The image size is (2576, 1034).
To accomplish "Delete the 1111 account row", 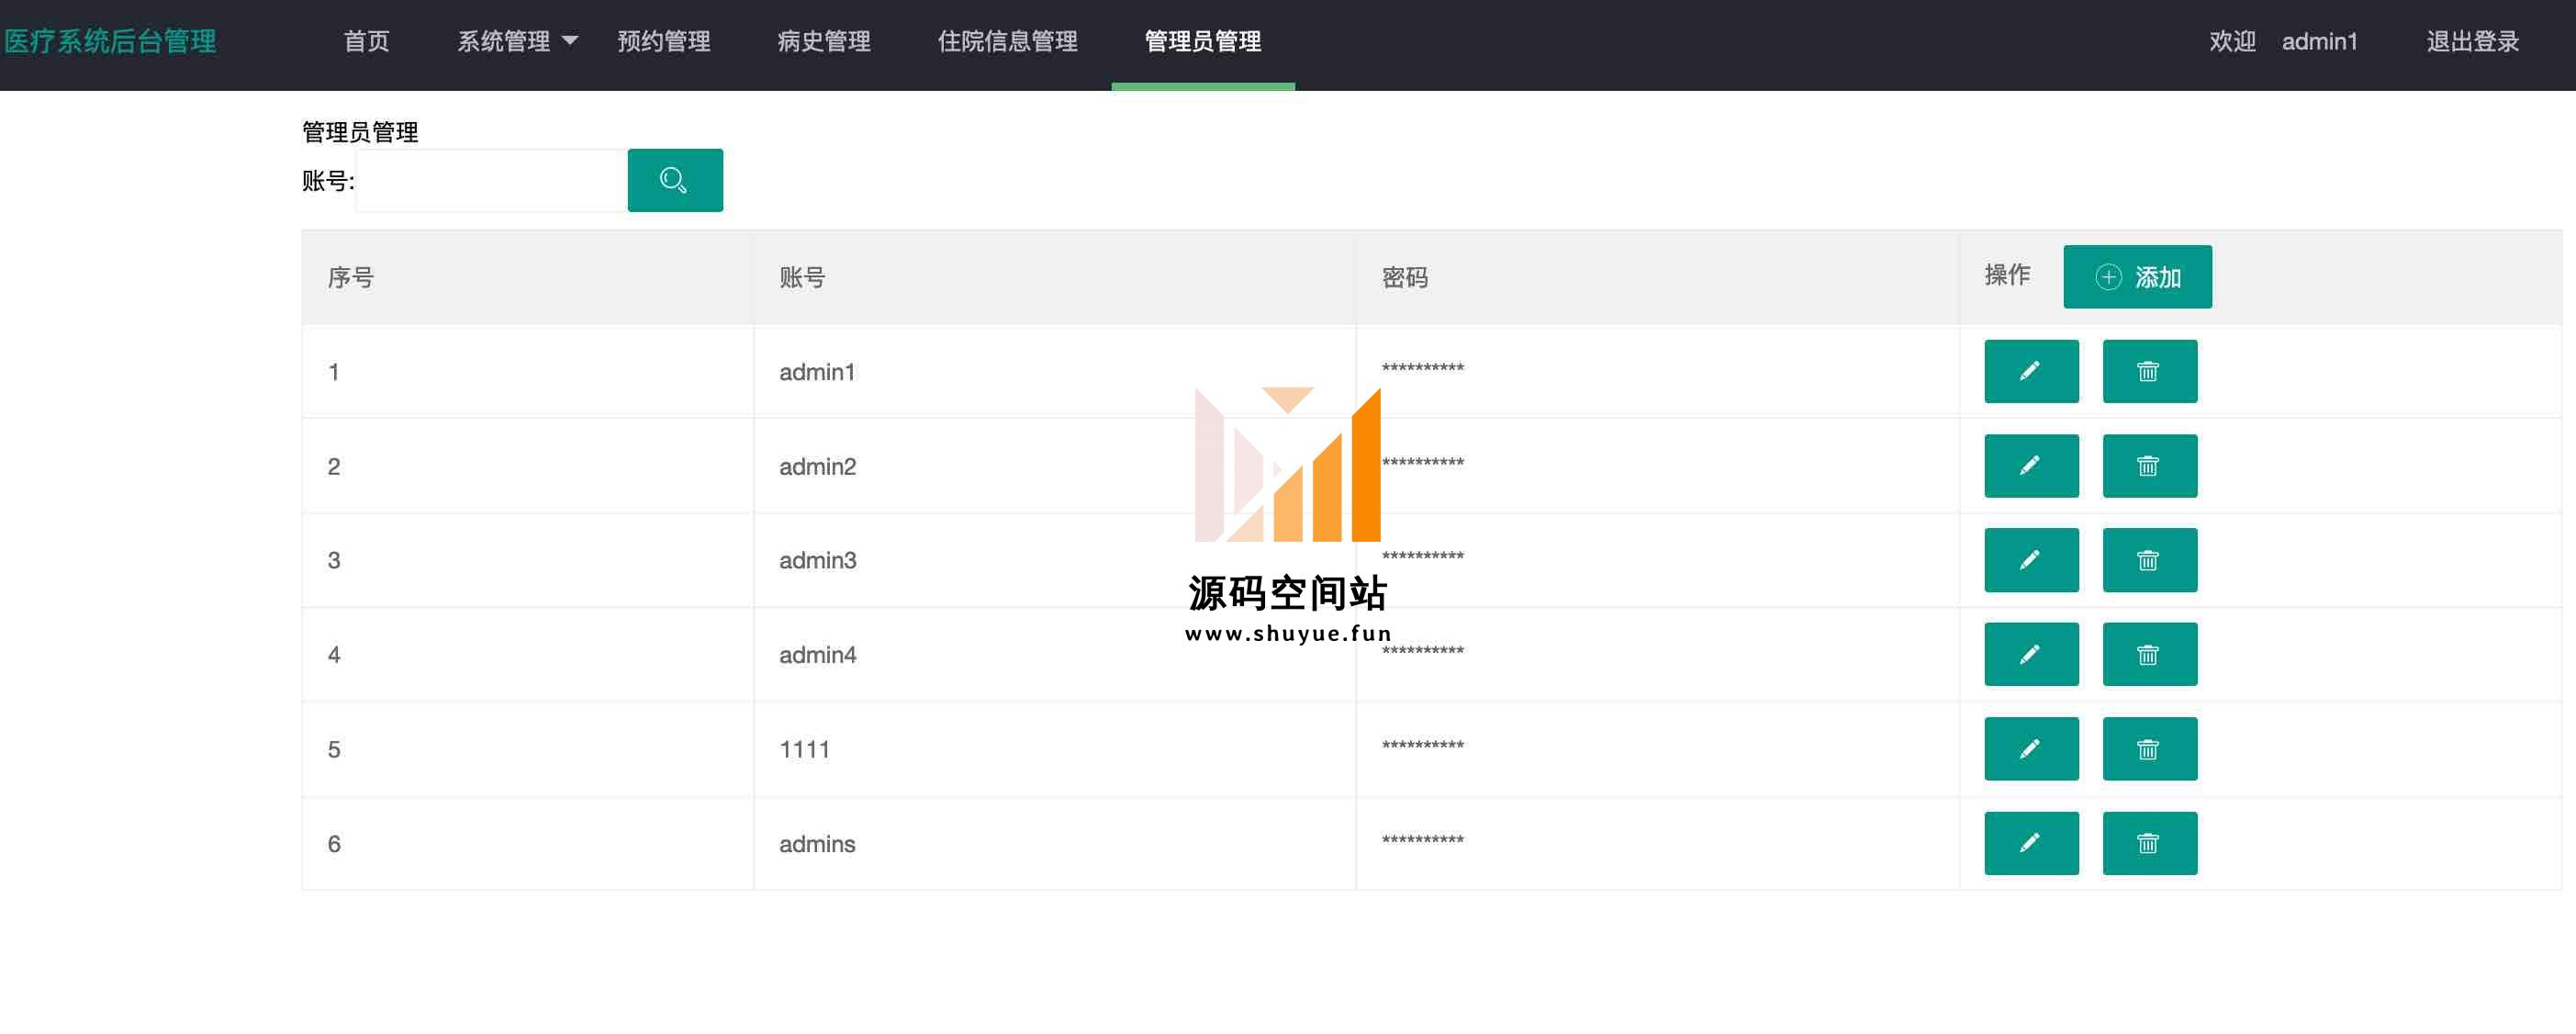I will (2149, 749).
